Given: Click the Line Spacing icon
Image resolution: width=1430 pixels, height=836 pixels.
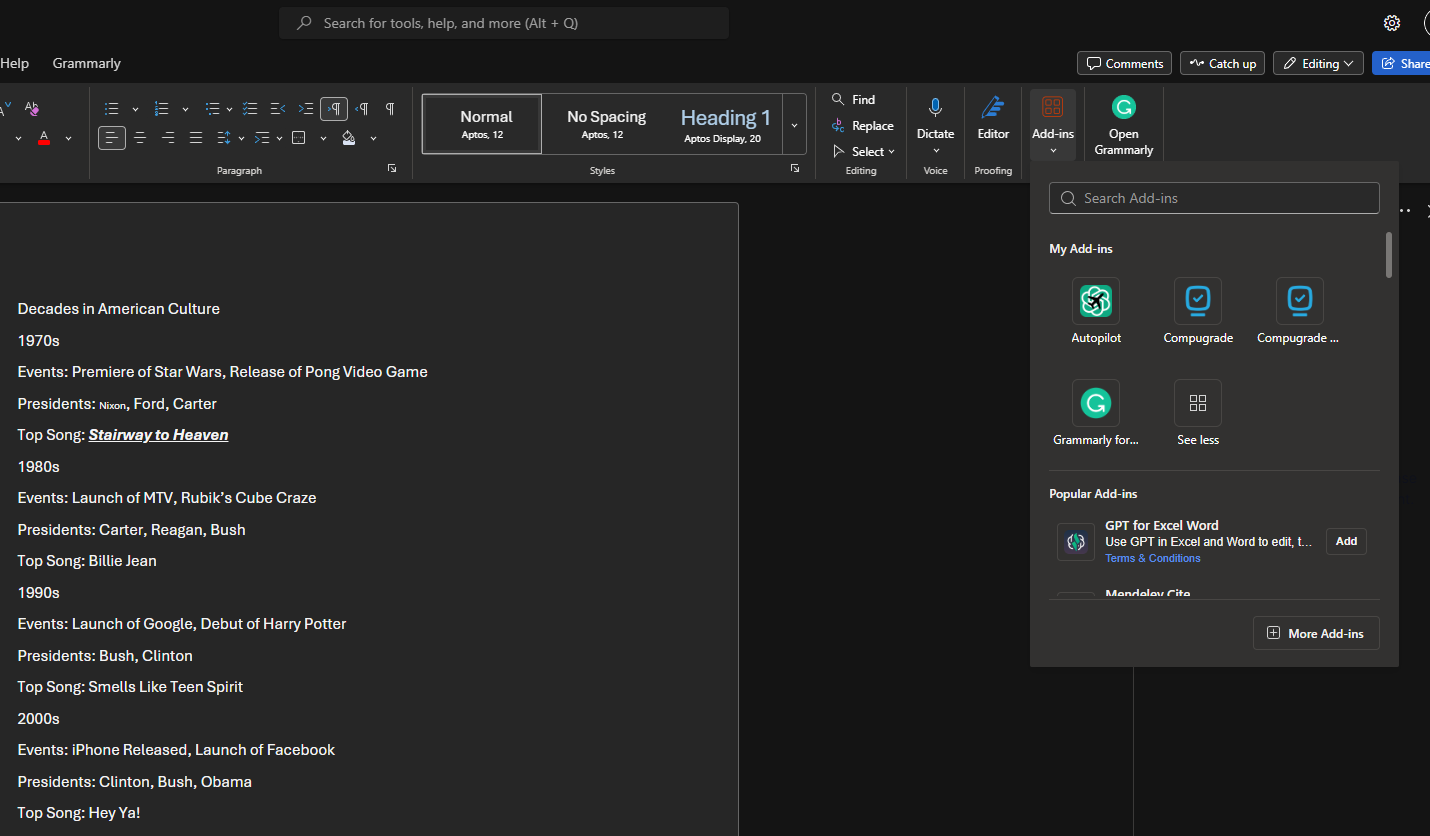Looking at the screenshot, I should point(224,138).
